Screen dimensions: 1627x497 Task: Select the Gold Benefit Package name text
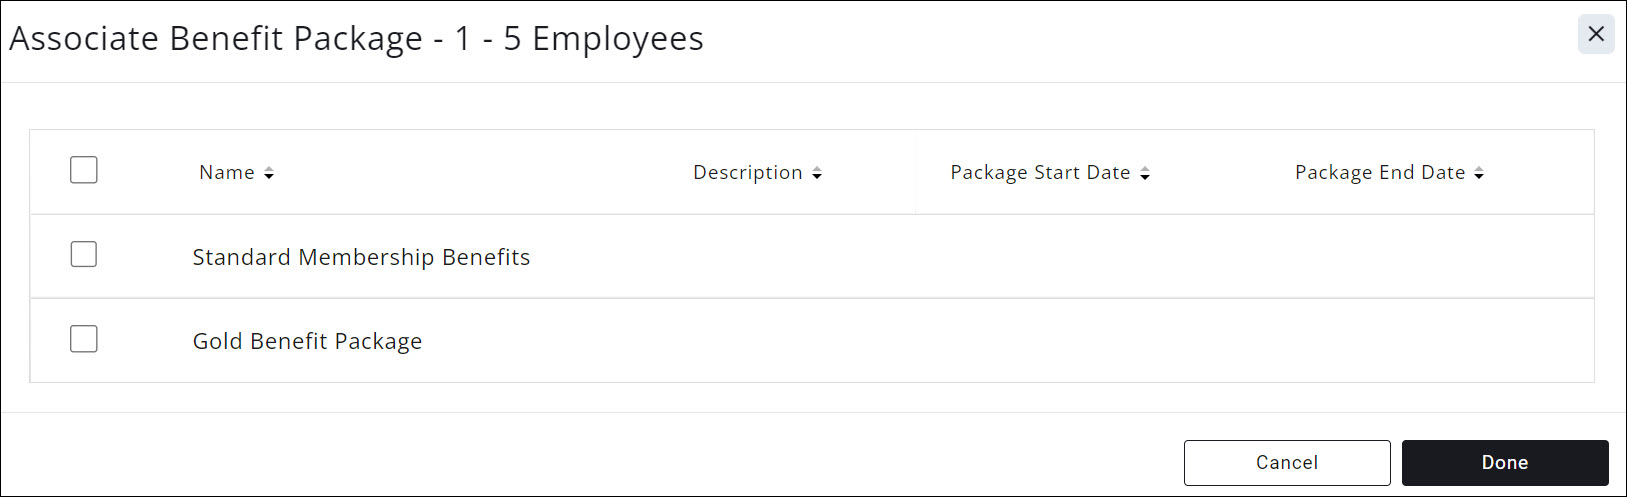pos(307,341)
